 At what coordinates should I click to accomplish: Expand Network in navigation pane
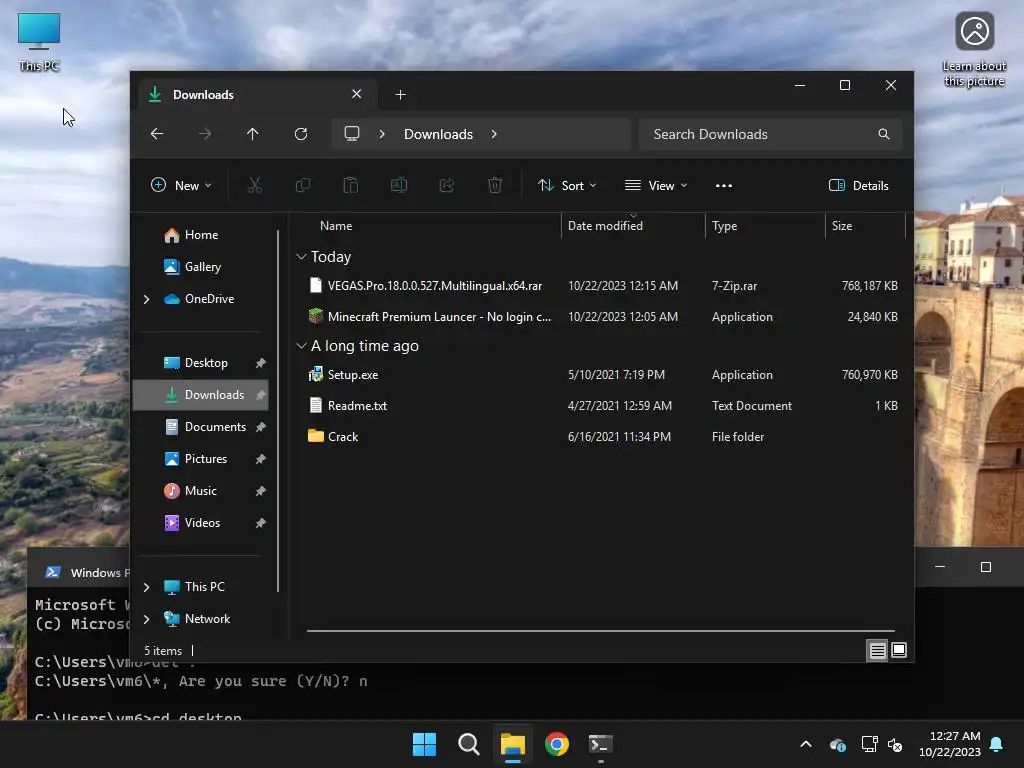tap(146, 619)
